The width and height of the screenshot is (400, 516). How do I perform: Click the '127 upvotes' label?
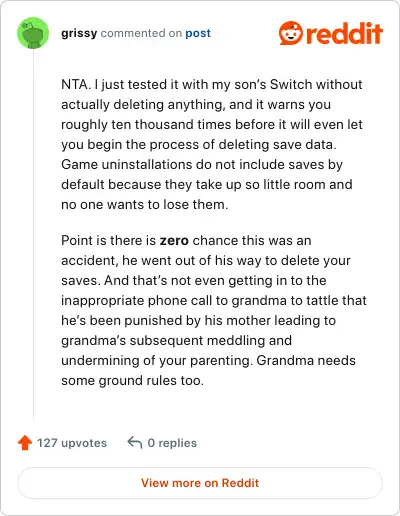tap(72, 443)
